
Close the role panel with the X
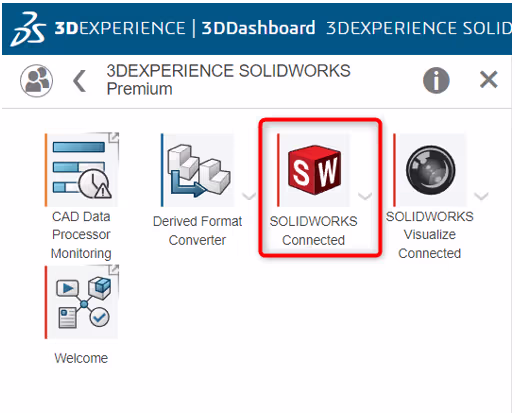click(488, 80)
